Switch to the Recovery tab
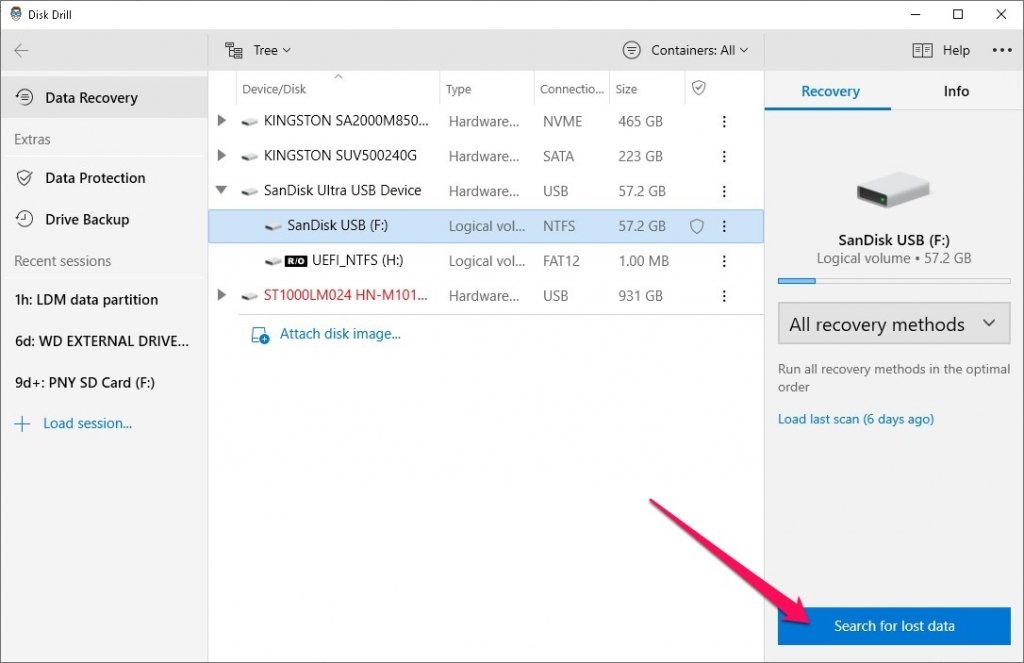 click(x=828, y=90)
